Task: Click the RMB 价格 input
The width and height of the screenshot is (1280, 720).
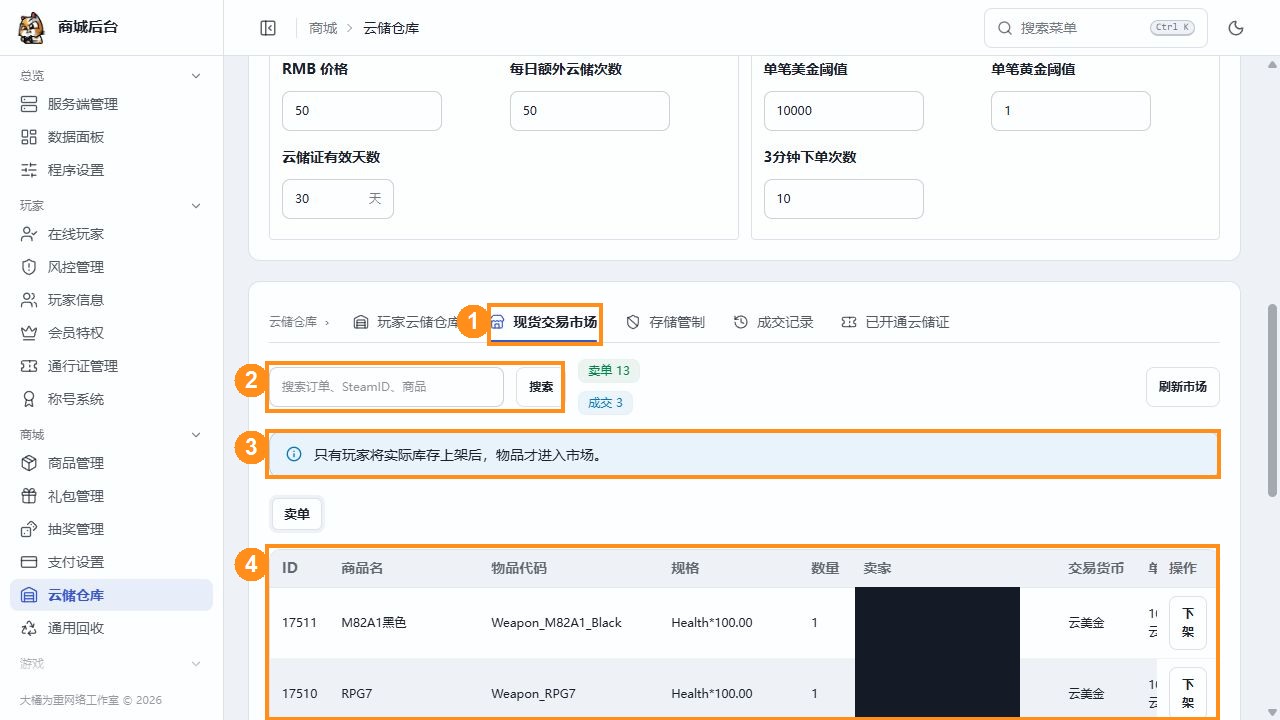Action: [x=362, y=111]
